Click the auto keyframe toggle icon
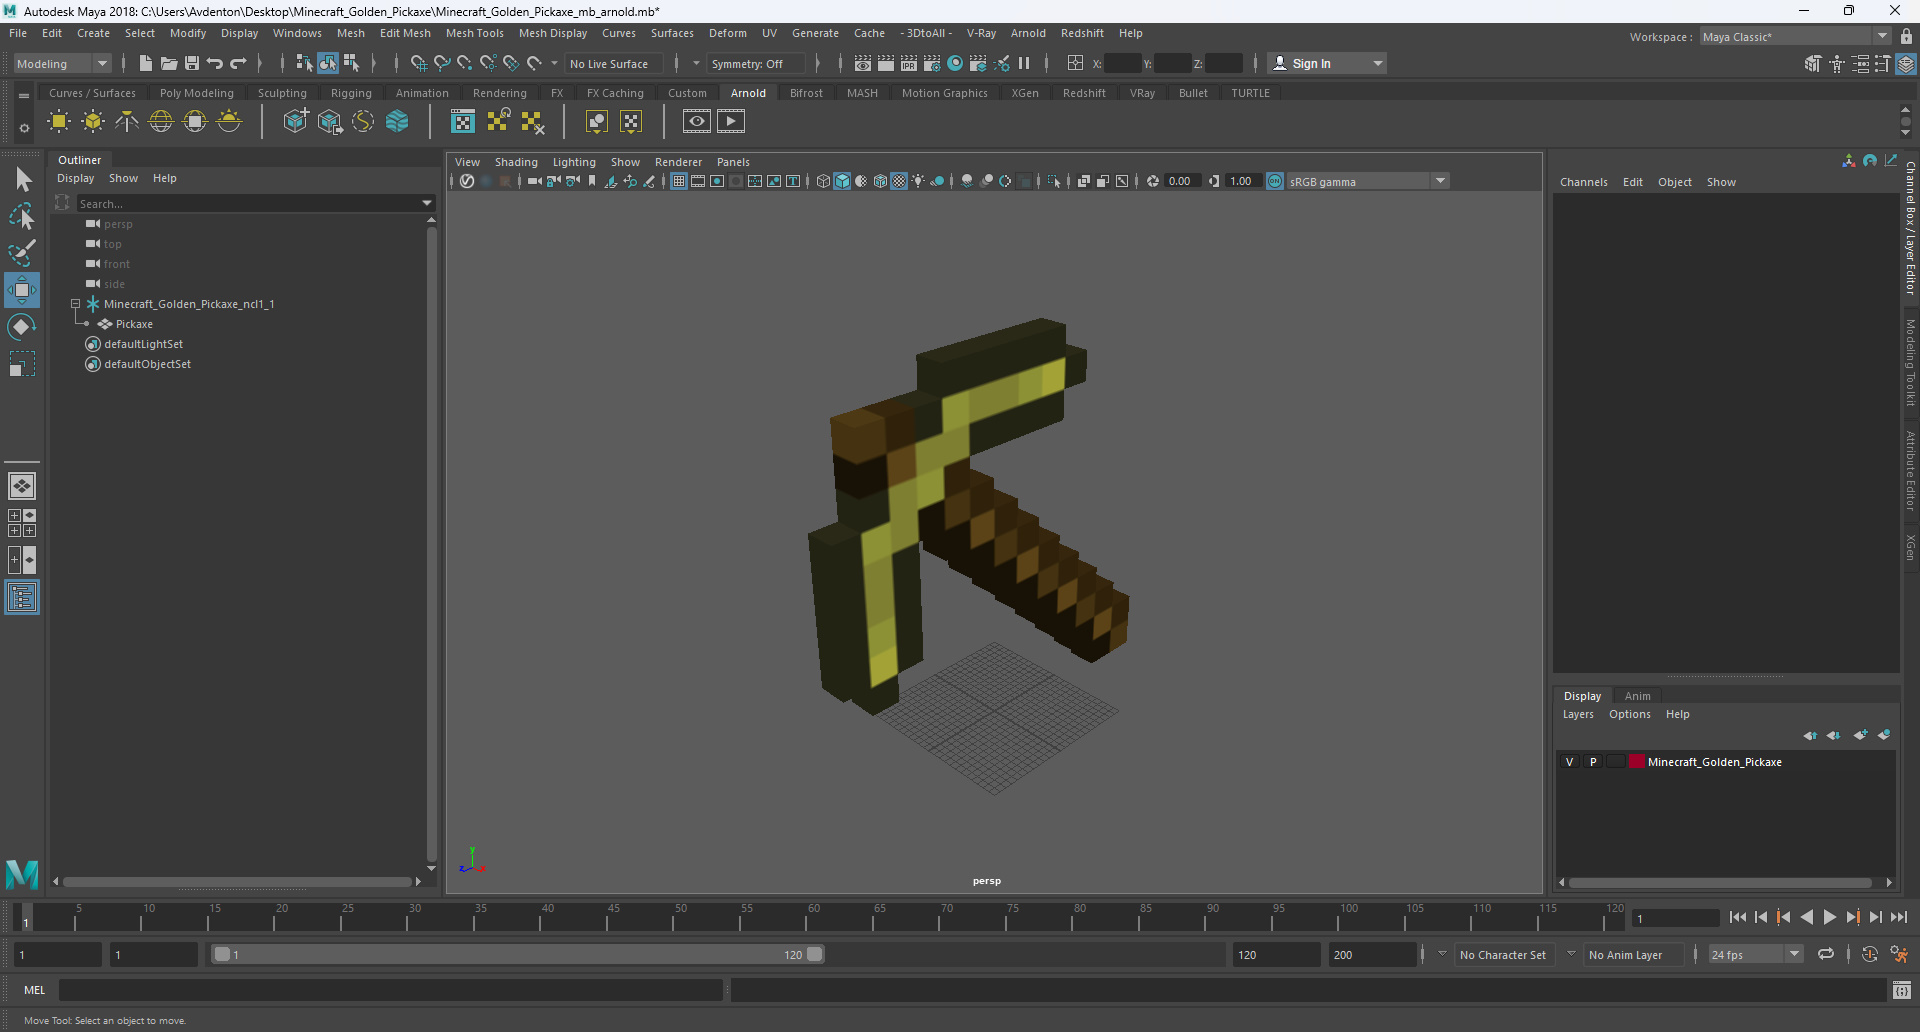 [x=1870, y=955]
